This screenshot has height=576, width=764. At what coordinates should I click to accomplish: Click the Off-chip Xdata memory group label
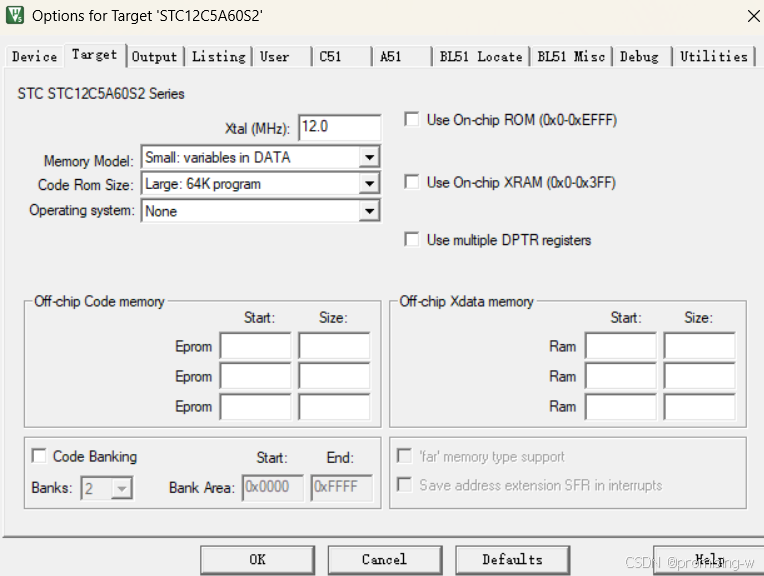(x=466, y=301)
